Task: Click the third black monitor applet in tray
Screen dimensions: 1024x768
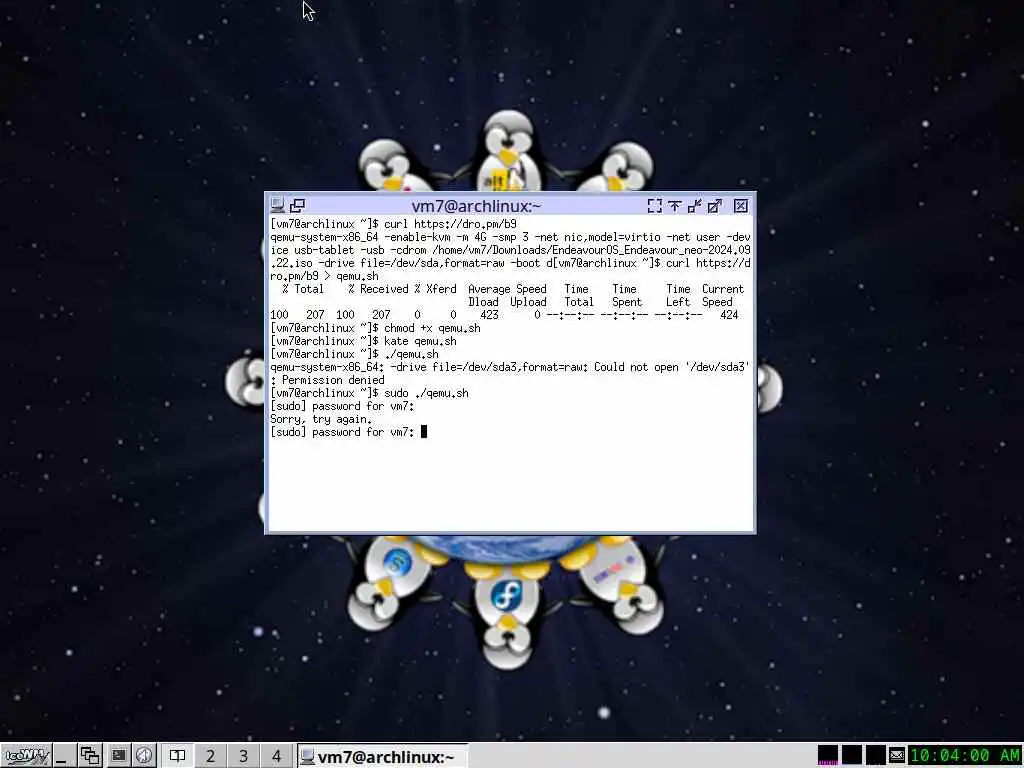Action: click(x=876, y=756)
